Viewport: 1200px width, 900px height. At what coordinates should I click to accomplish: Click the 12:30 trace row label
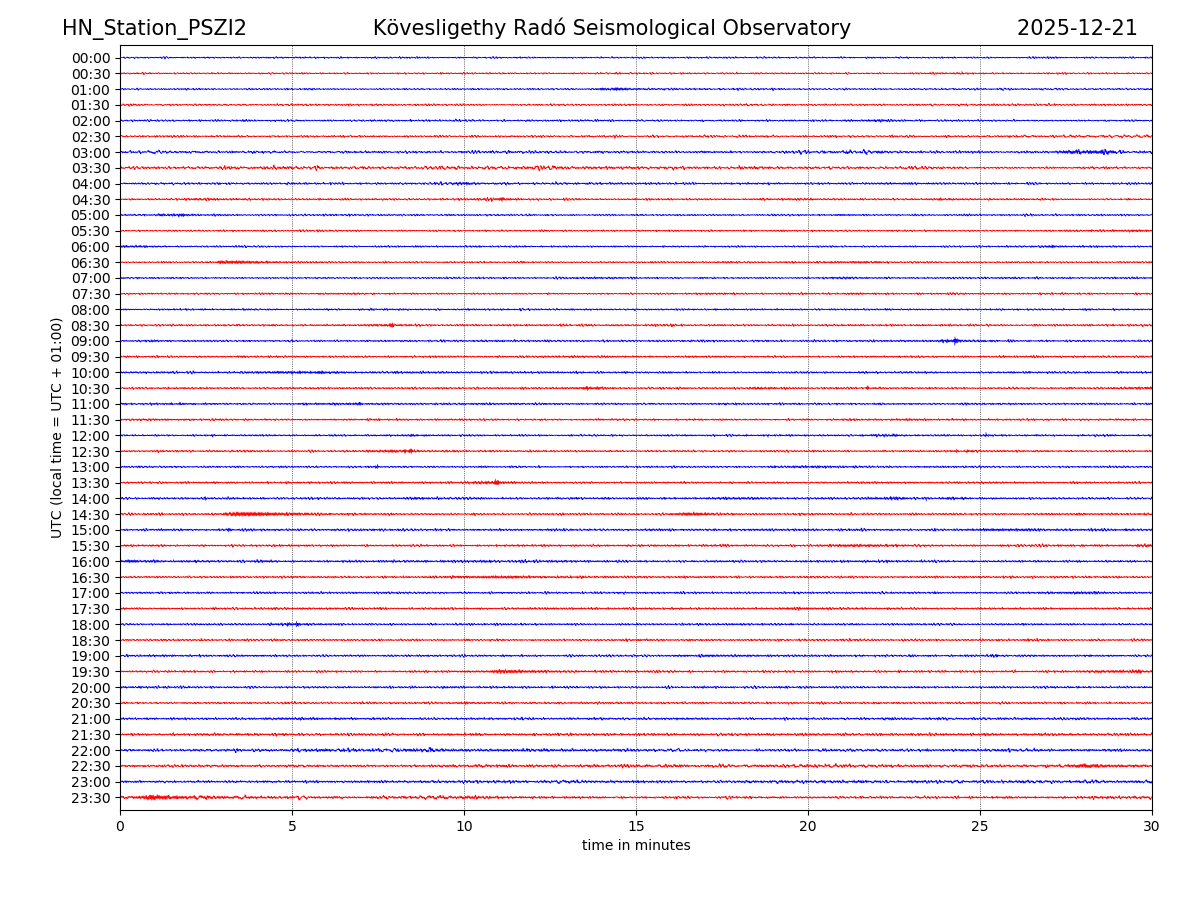[91, 452]
